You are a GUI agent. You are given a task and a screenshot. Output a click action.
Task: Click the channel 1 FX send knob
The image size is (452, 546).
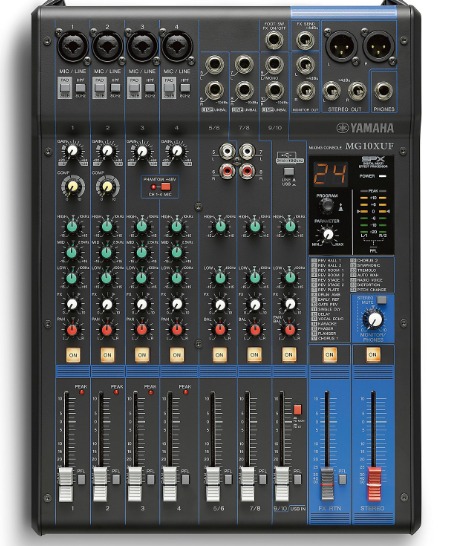[x=72, y=304]
